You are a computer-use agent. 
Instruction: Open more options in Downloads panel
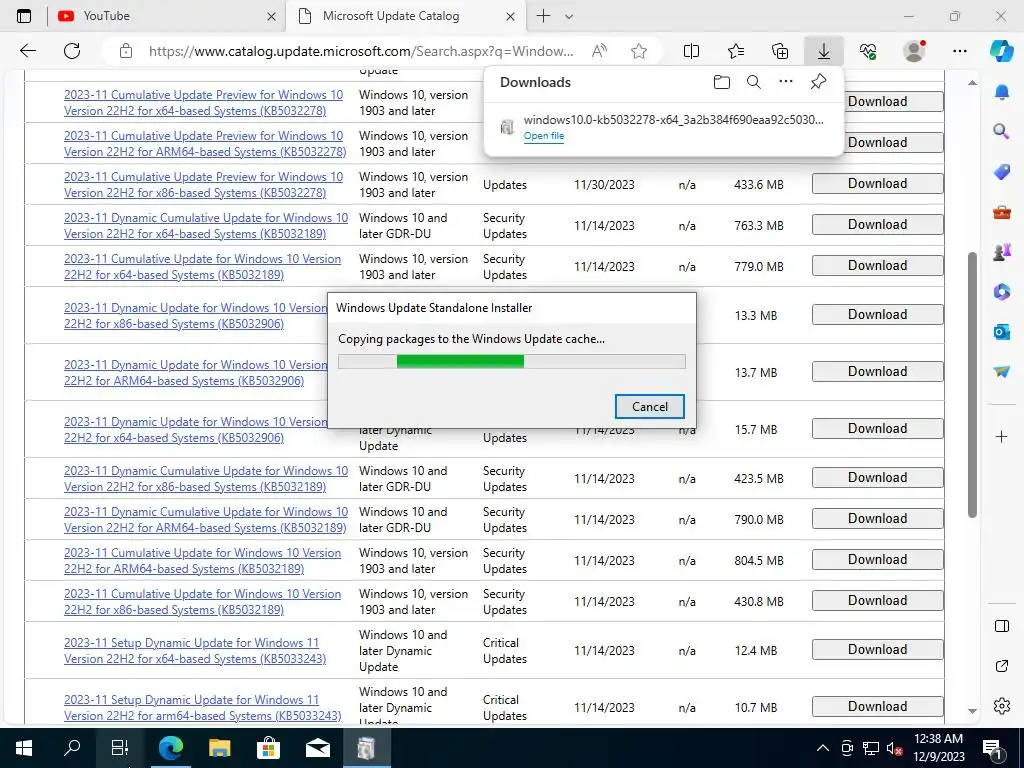[786, 82]
